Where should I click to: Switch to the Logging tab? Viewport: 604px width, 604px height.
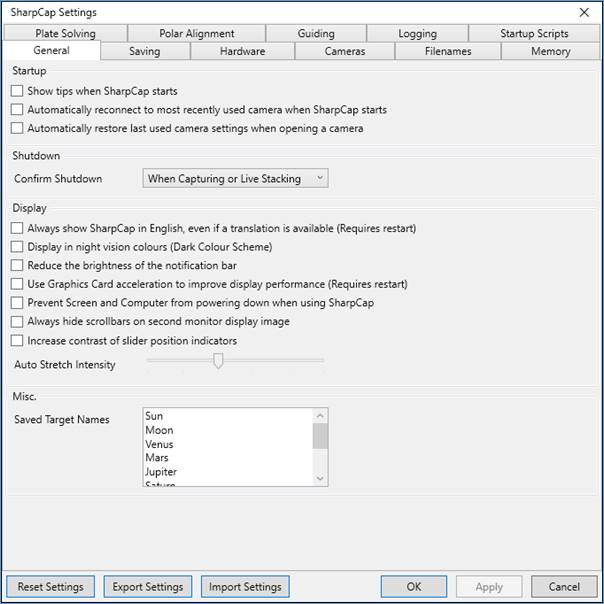point(418,34)
